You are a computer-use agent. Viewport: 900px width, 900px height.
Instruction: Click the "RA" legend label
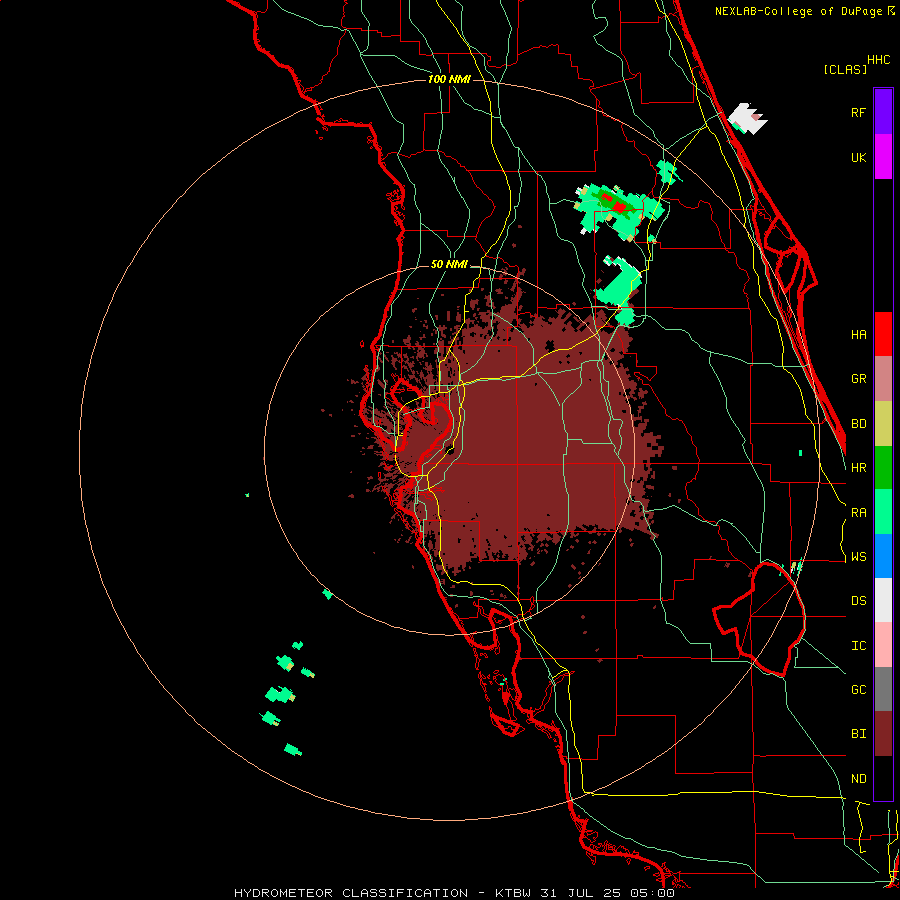(859, 513)
